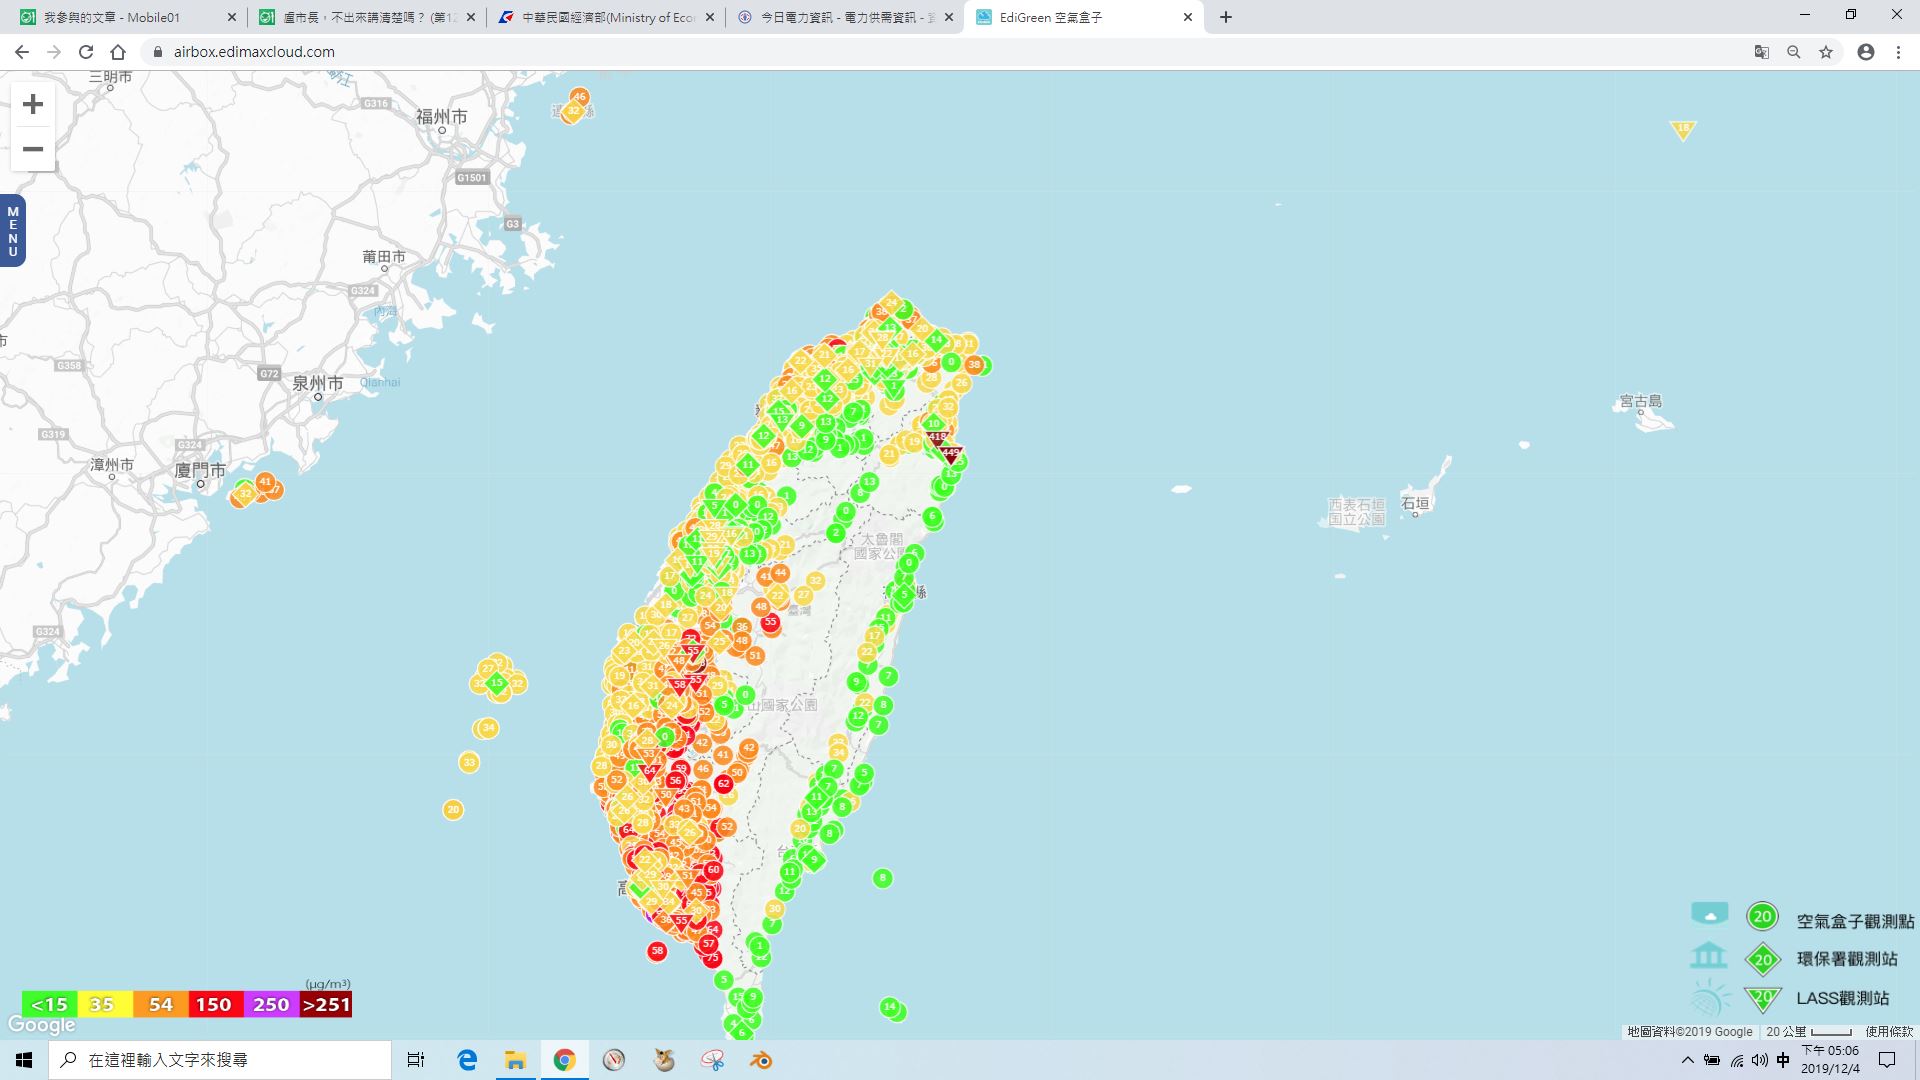Click the green 15 diamond marker on Penghu

(497, 683)
